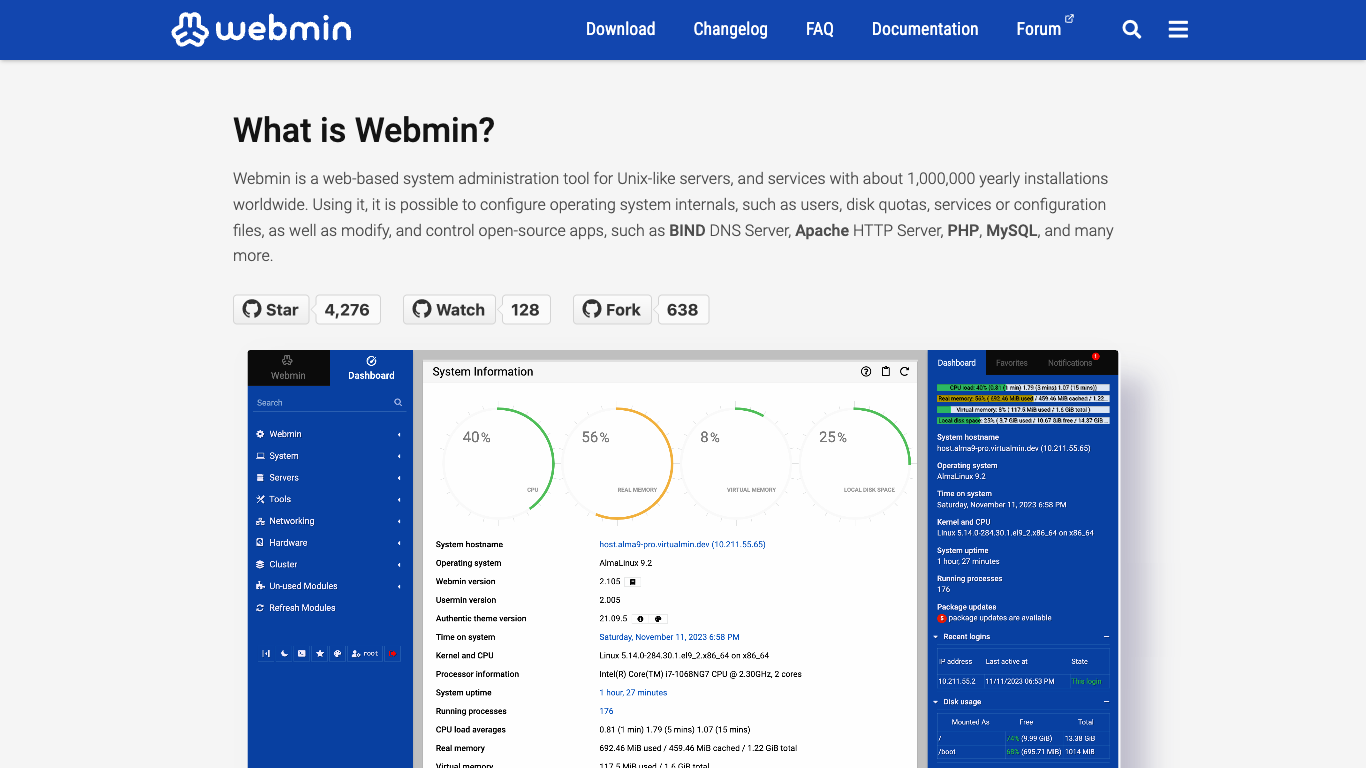This screenshot has height=768, width=1366.
Task: Expand the Networking sidebar menu arrow
Action: (x=399, y=521)
